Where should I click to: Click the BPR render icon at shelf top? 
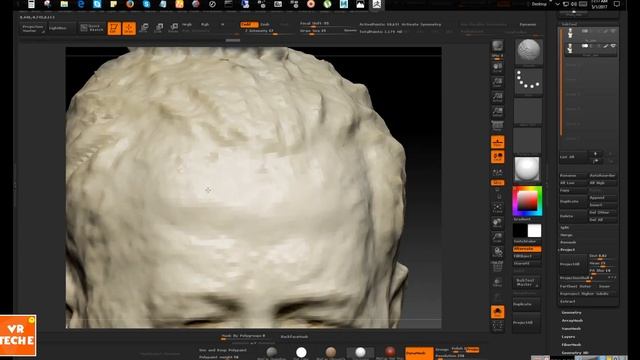click(497, 46)
